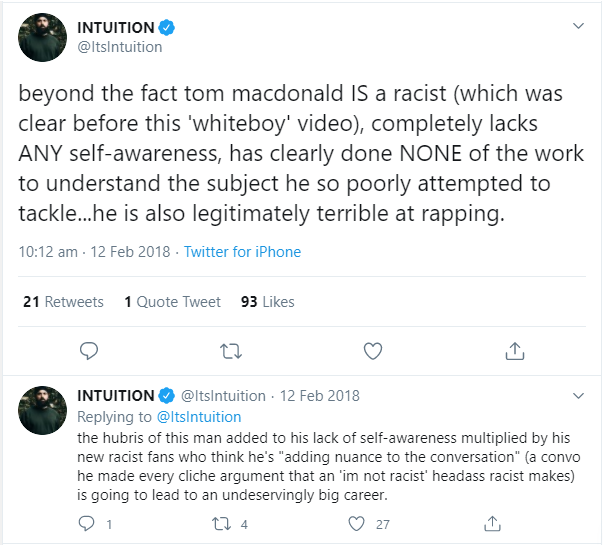Click the main tweet profile picture
The image size is (603, 545).
click(42, 37)
